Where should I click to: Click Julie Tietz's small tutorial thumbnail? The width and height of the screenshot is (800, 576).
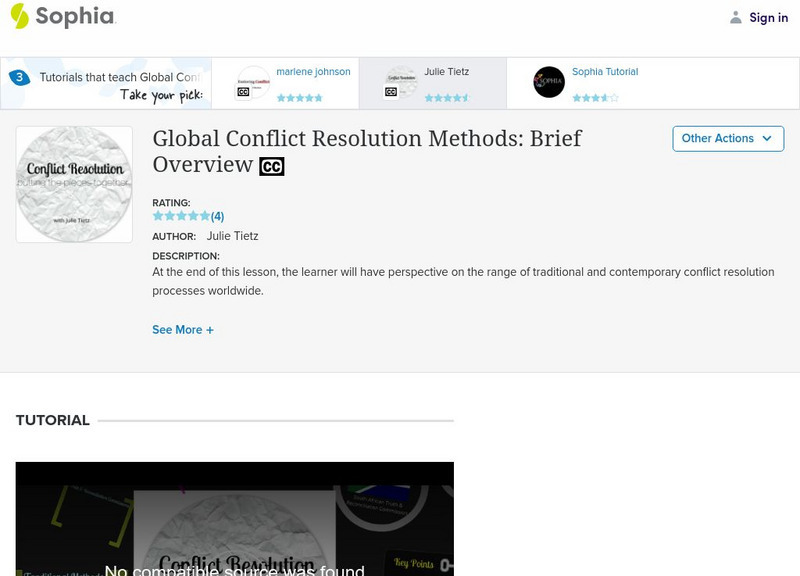401,82
